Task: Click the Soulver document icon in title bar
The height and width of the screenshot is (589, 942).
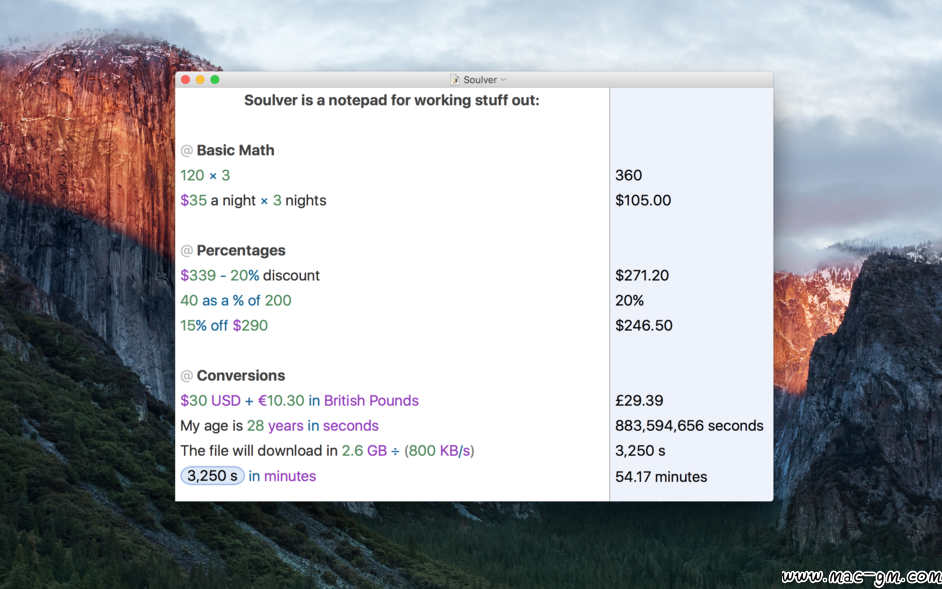Action: [455, 79]
